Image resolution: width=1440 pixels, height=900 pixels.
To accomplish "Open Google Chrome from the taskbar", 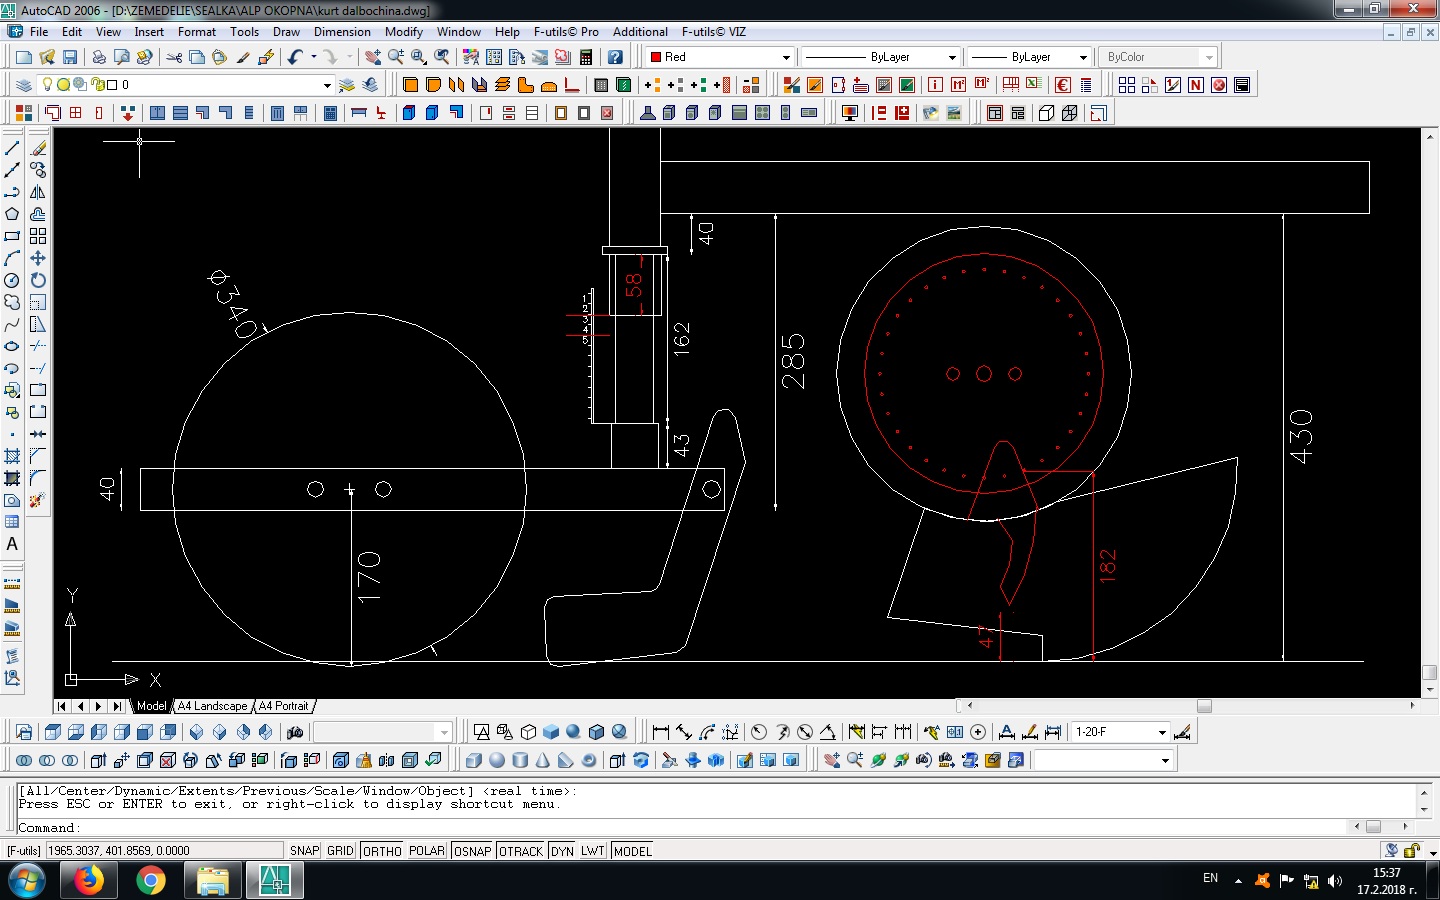I will (x=151, y=881).
